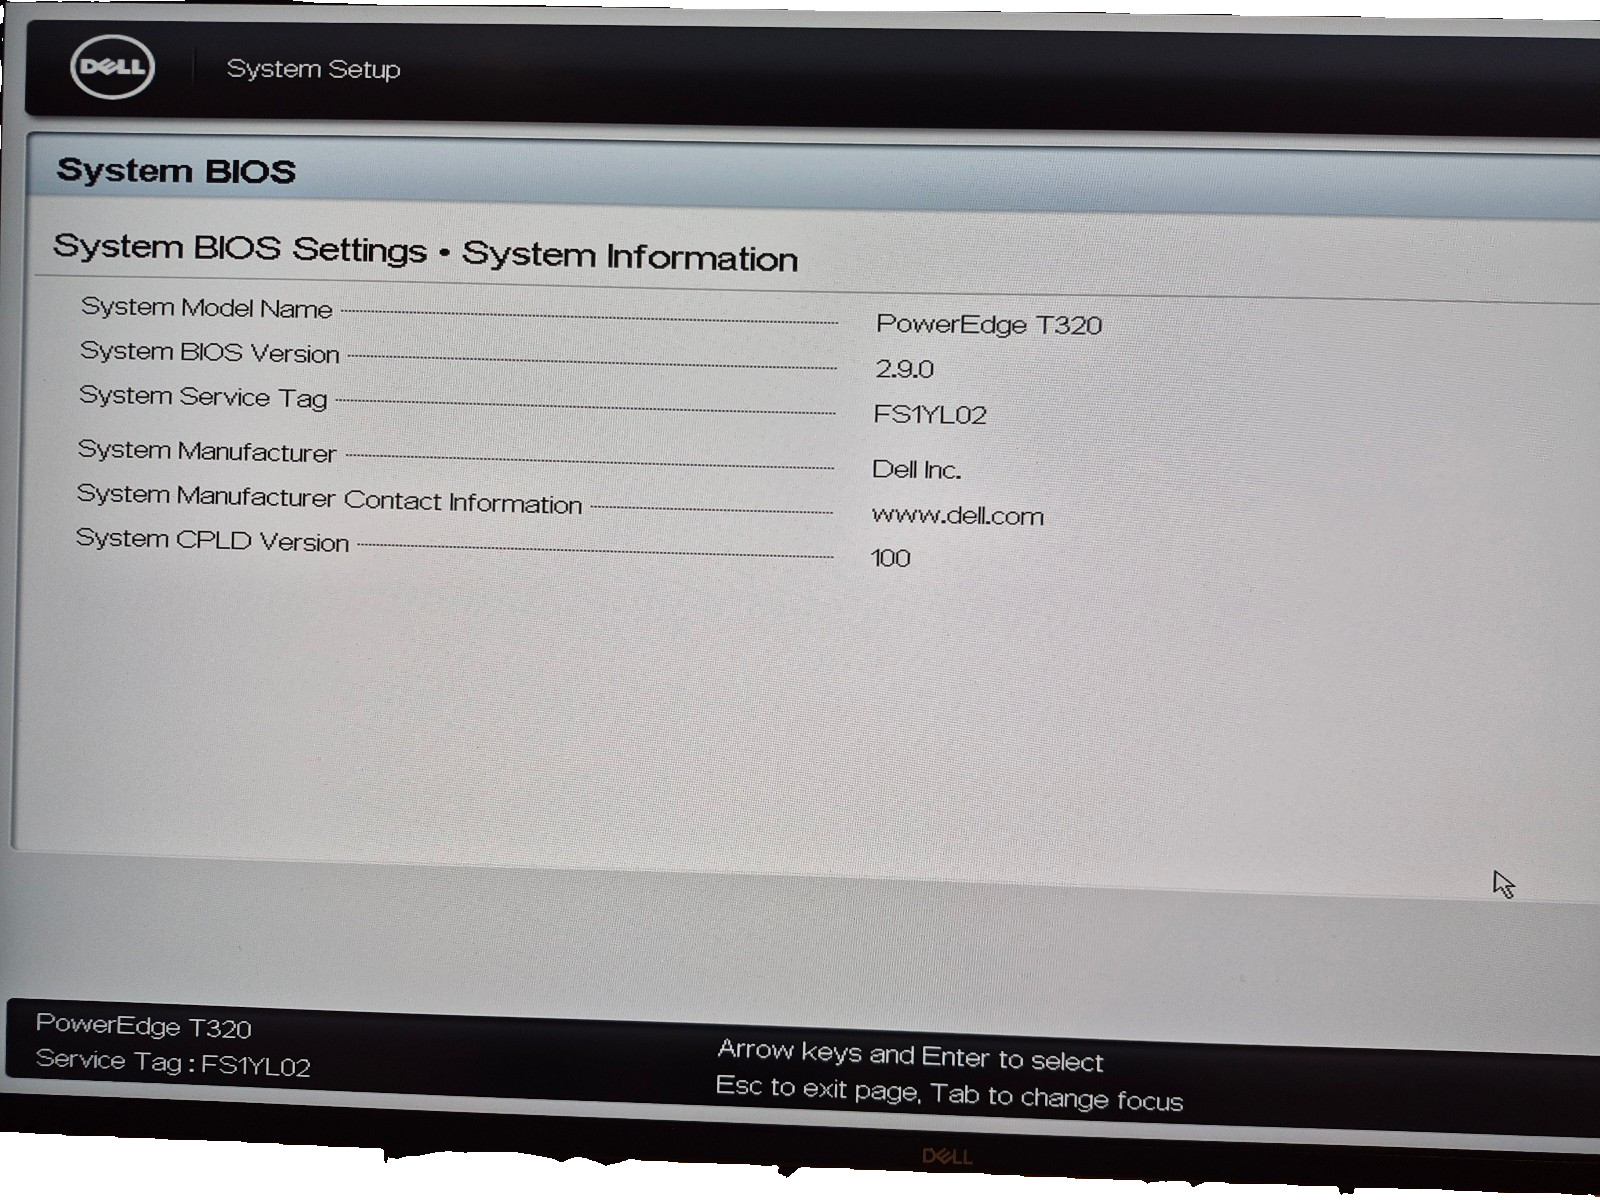The image size is (1600, 1200).
Task: Select the System CPLD Version label
Action: tap(212, 540)
